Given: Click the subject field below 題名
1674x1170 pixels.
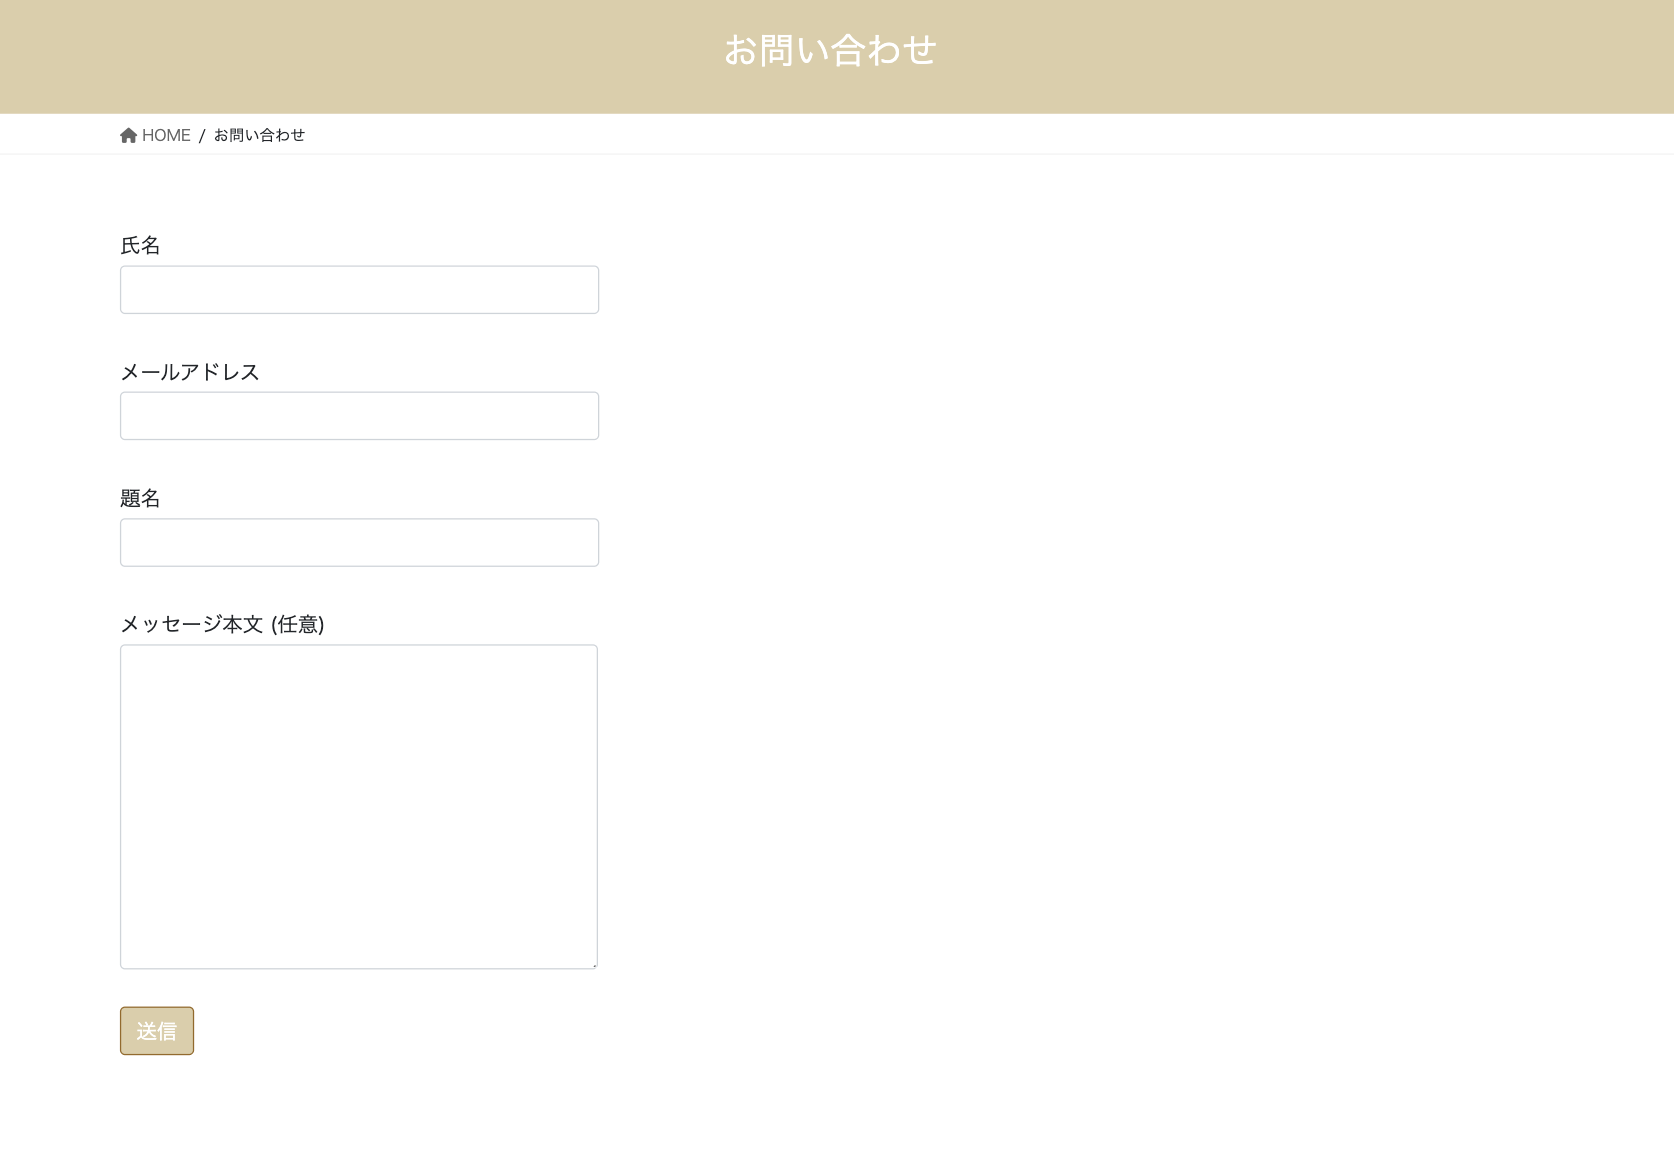Looking at the screenshot, I should [x=358, y=541].
